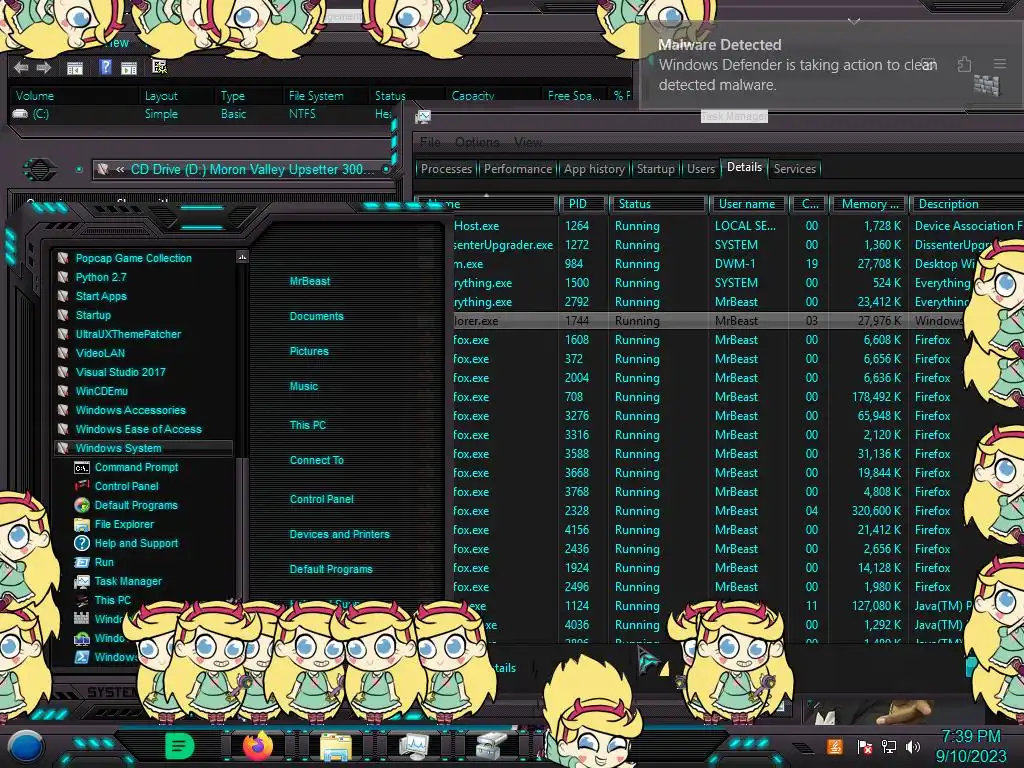Image resolution: width=1024 pixels, height=768 pixels.
Task: Expand the VideoLAN folder
Action: click(100, 353)
